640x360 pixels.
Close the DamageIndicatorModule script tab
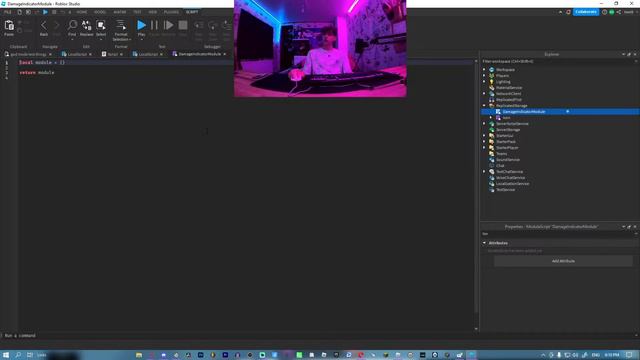(225, 54)
